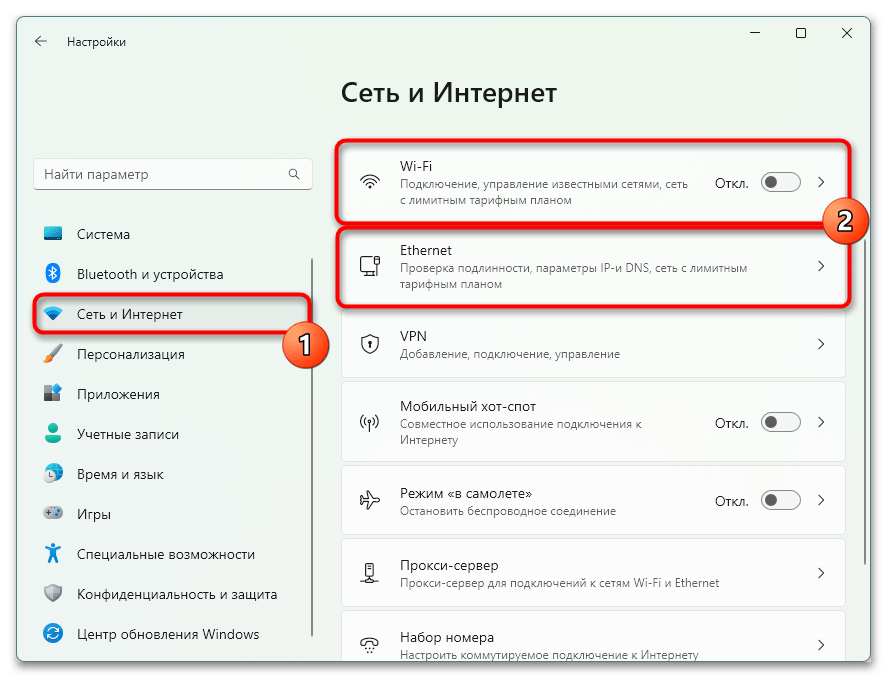Click Откл. label next to Мобильный хот-спот

[x=731, y=423]
